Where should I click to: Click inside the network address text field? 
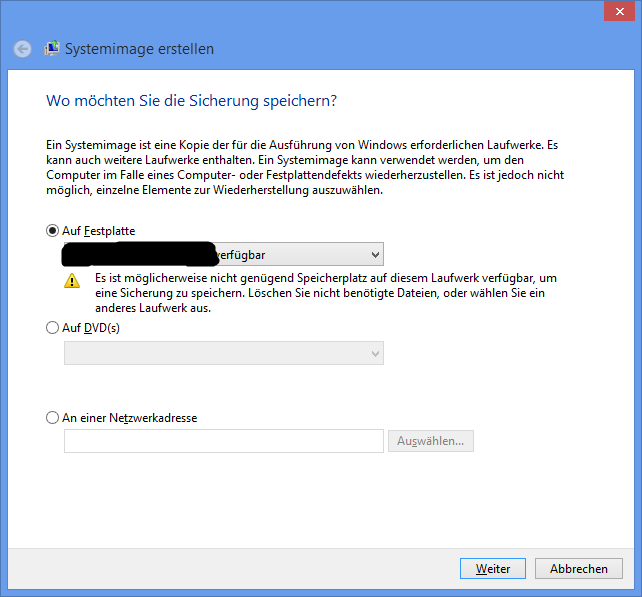click(224, 441)
